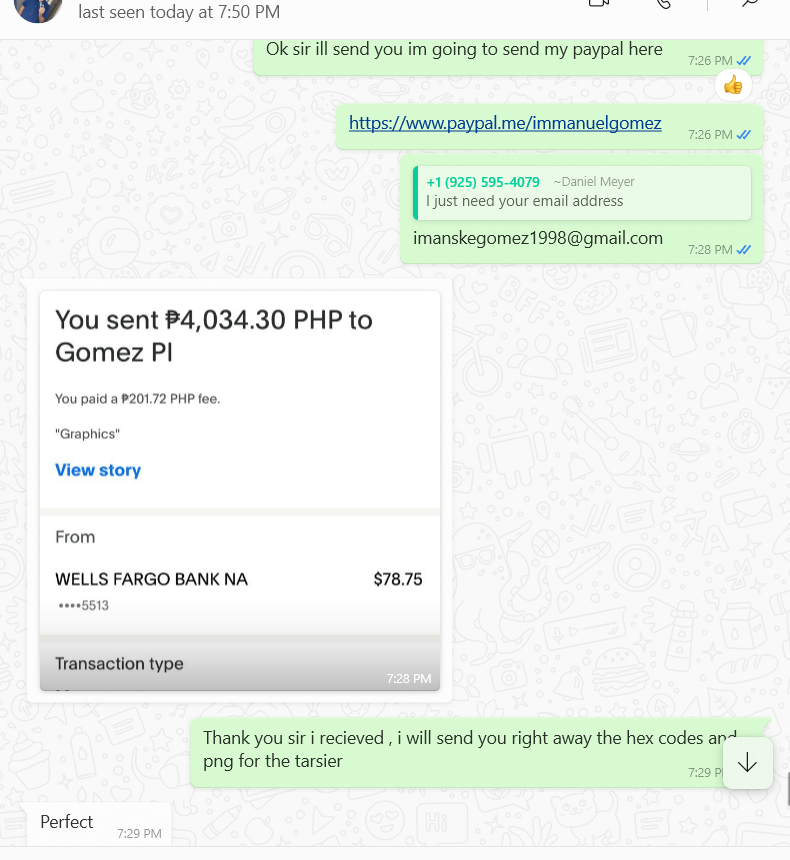Click read receipt ticks beside the Gmail address message
This screenshot has height=860, width=790.
(743, 249)
